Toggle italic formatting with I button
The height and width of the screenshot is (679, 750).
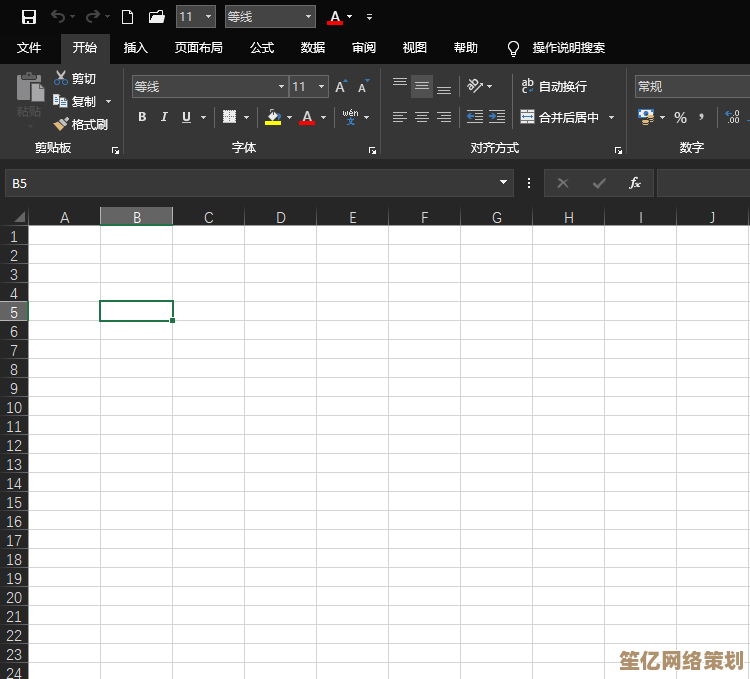click(164, 117)
